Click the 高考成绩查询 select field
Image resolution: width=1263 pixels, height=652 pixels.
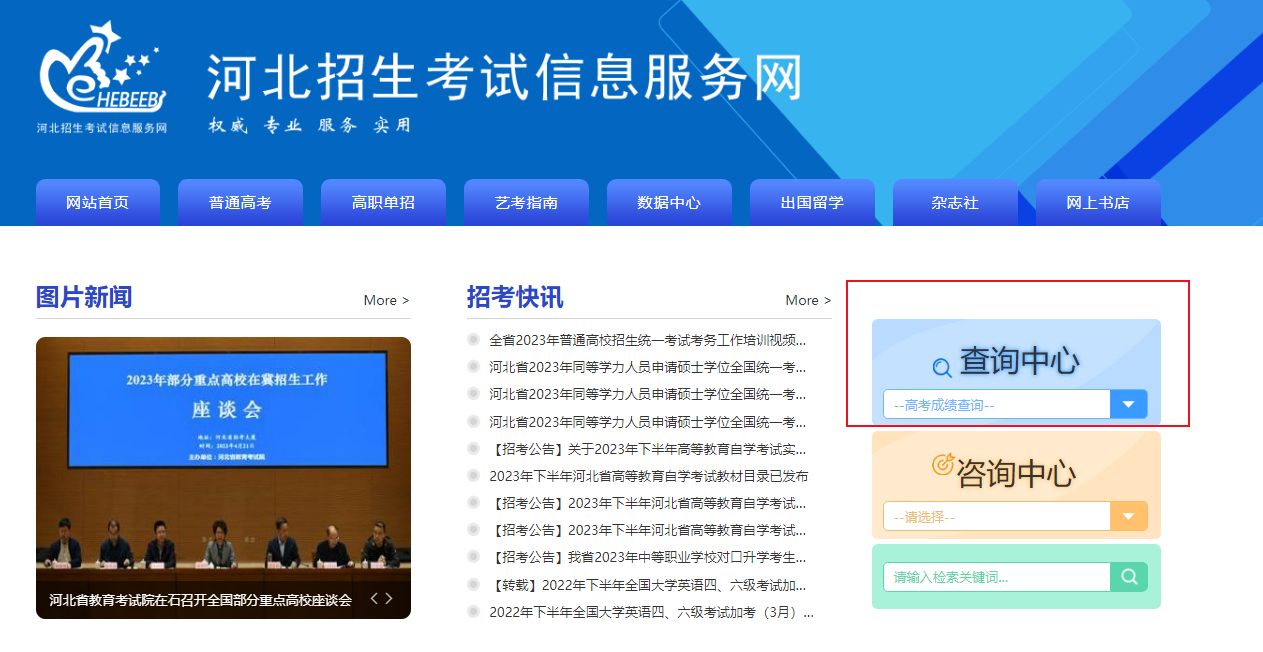tap(1015, 404)
